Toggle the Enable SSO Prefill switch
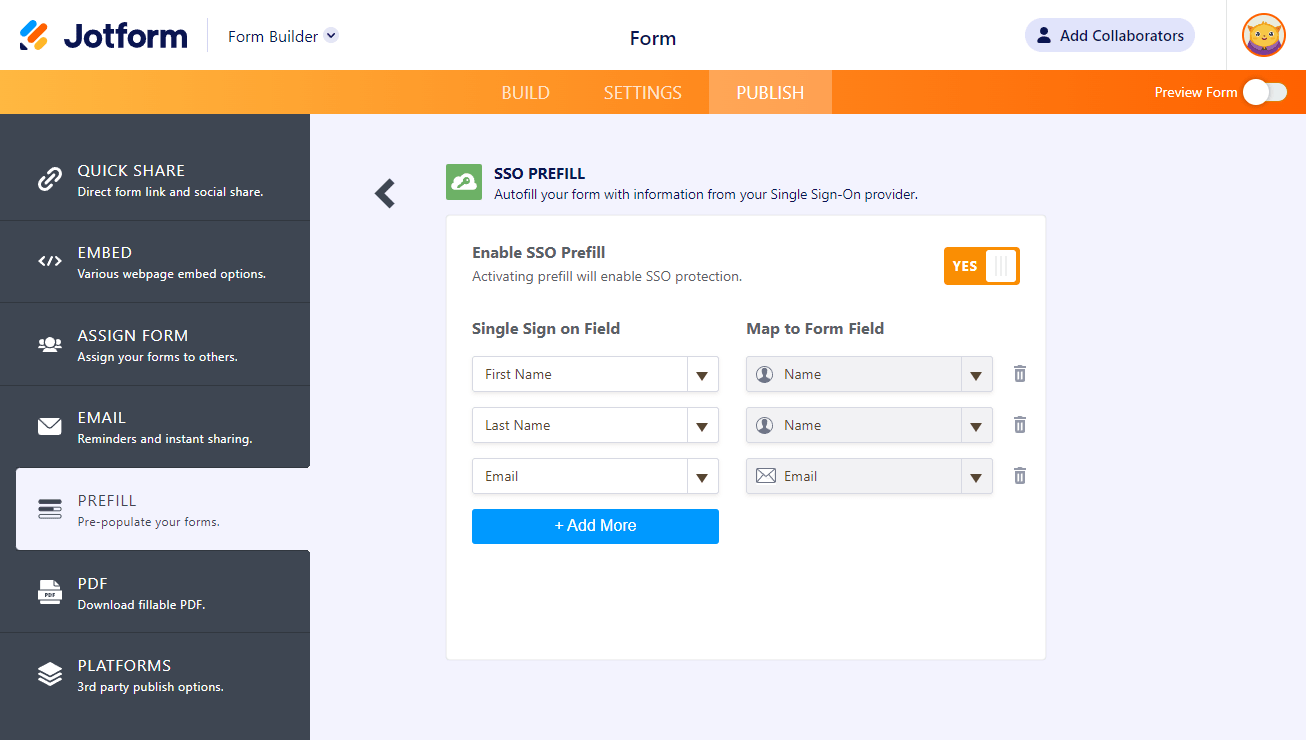Viewport: 1306px width, 740px height. click(x=981, y=266)
